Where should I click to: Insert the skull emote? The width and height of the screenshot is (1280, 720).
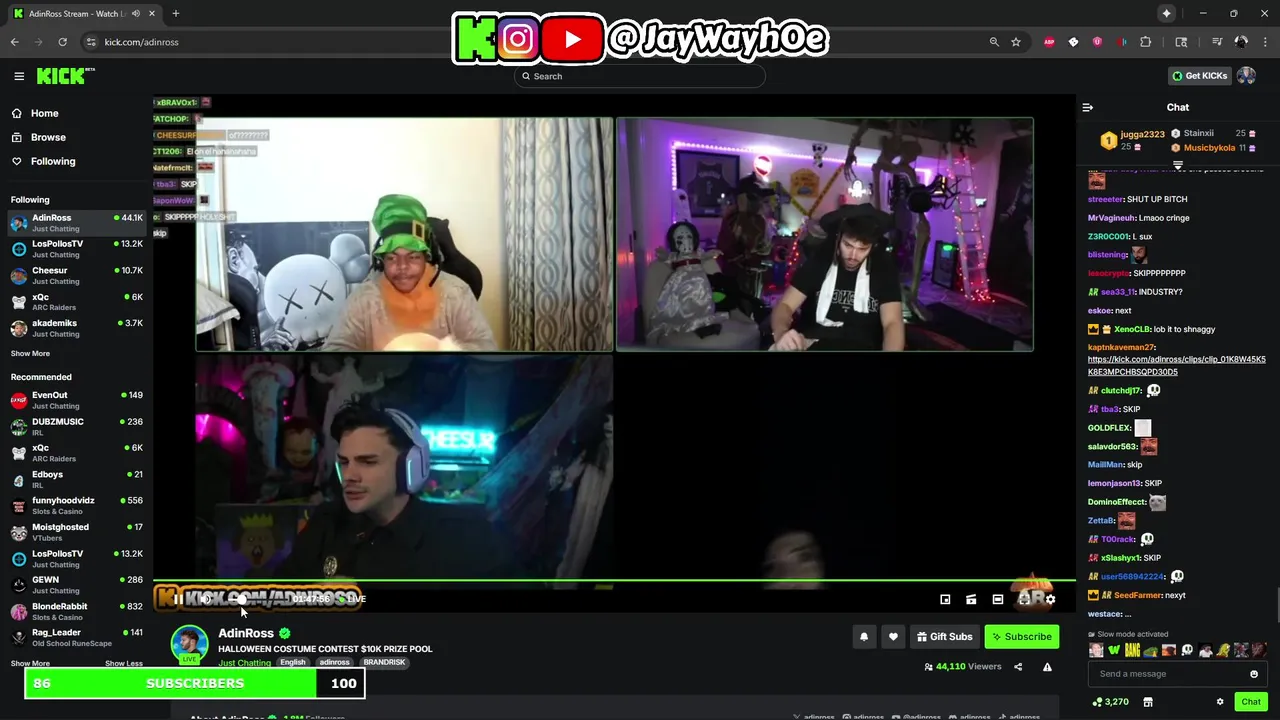(x=1187, y=651)
